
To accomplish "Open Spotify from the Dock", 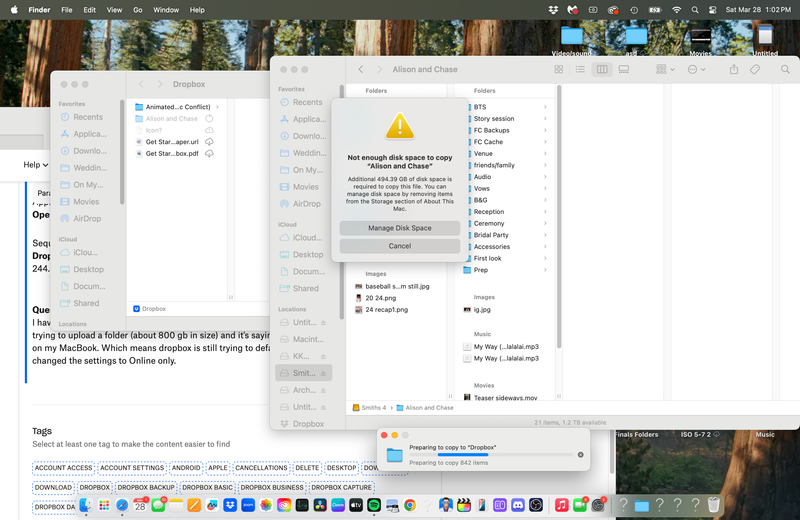I will coord(373,506).
